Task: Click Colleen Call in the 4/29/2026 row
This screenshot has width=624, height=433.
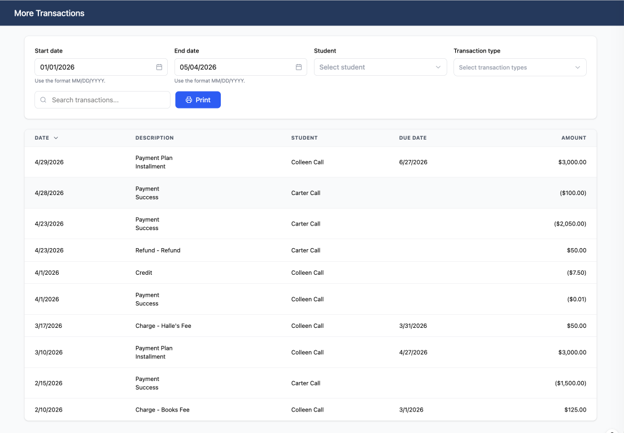Action: click(x=307, y=162)
